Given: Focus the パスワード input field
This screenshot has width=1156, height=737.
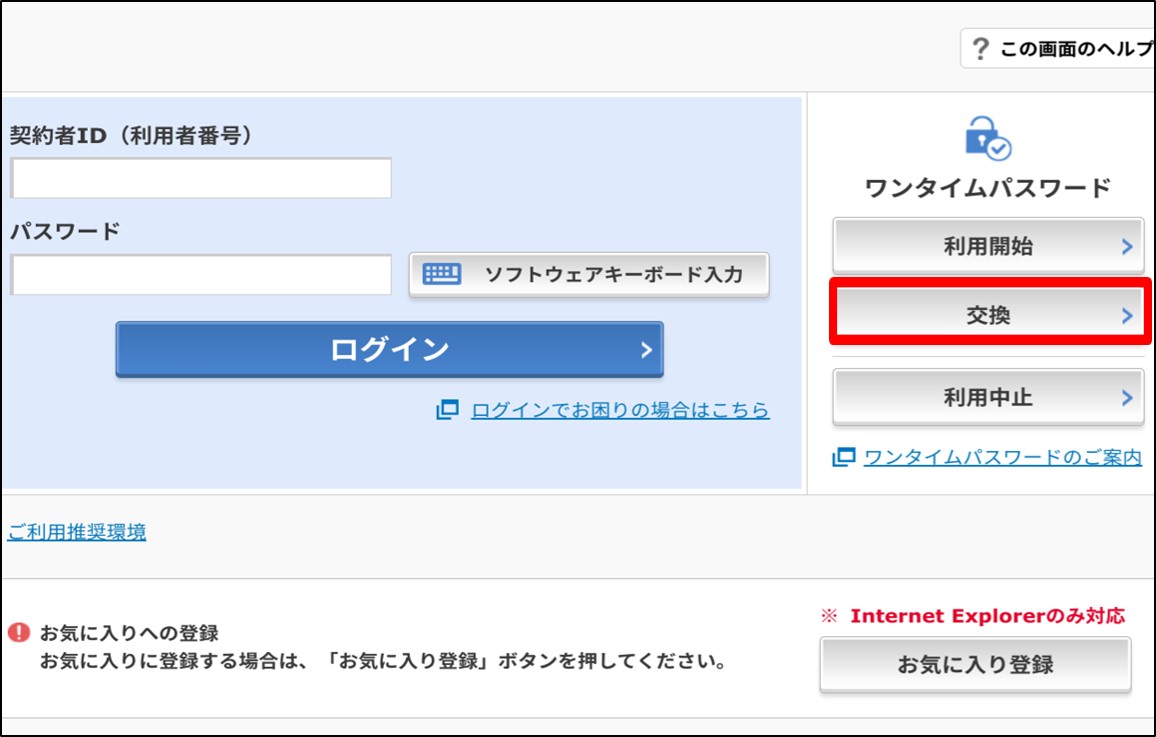Looking at the screenshot, I should [x=201, y=275].
